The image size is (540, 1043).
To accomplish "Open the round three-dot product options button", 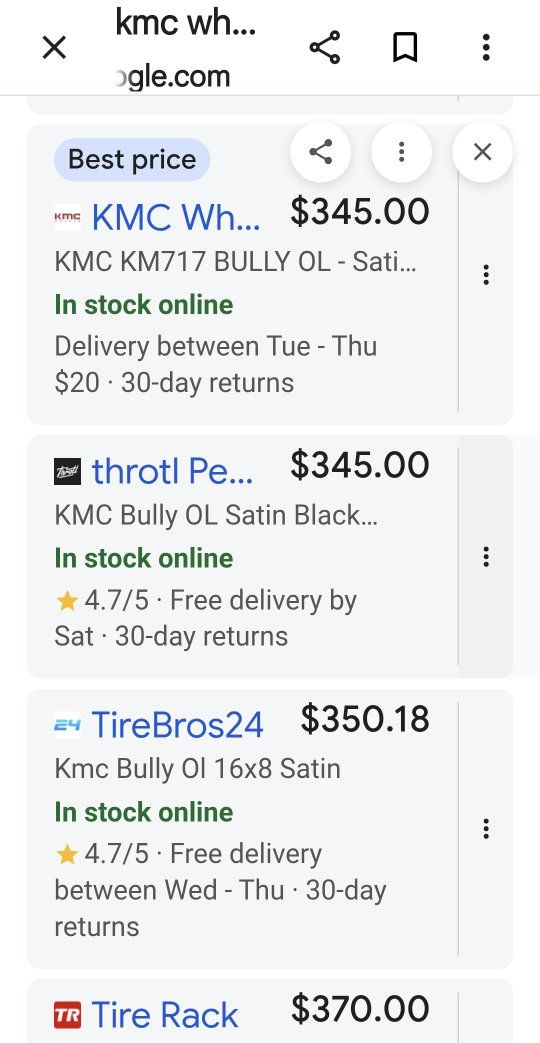I will point(401,152).
